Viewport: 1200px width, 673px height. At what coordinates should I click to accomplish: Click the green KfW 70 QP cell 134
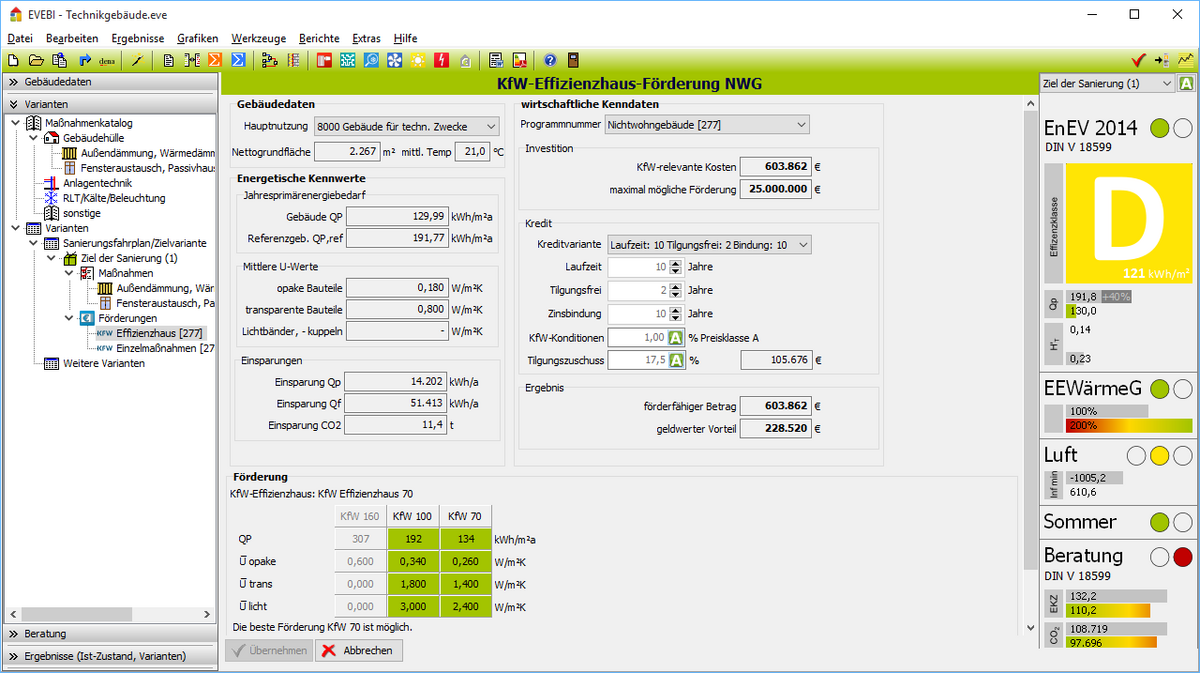[466, 539]
